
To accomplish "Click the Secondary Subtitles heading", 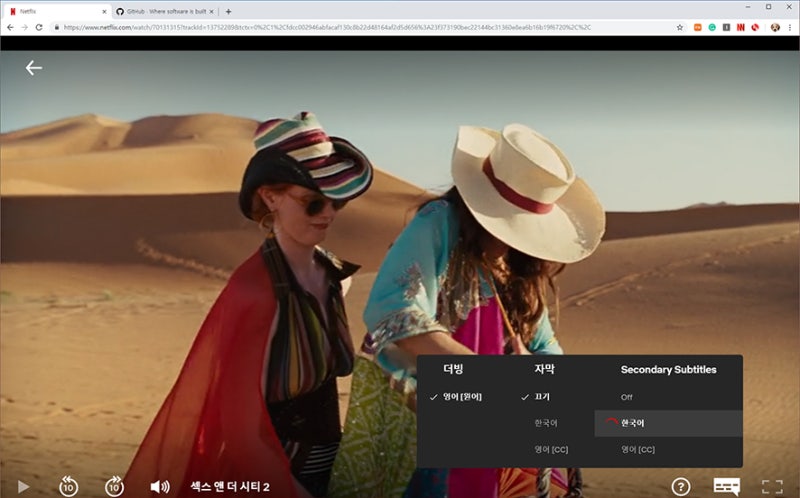I will pyautogui.click(x=668, y=369).
